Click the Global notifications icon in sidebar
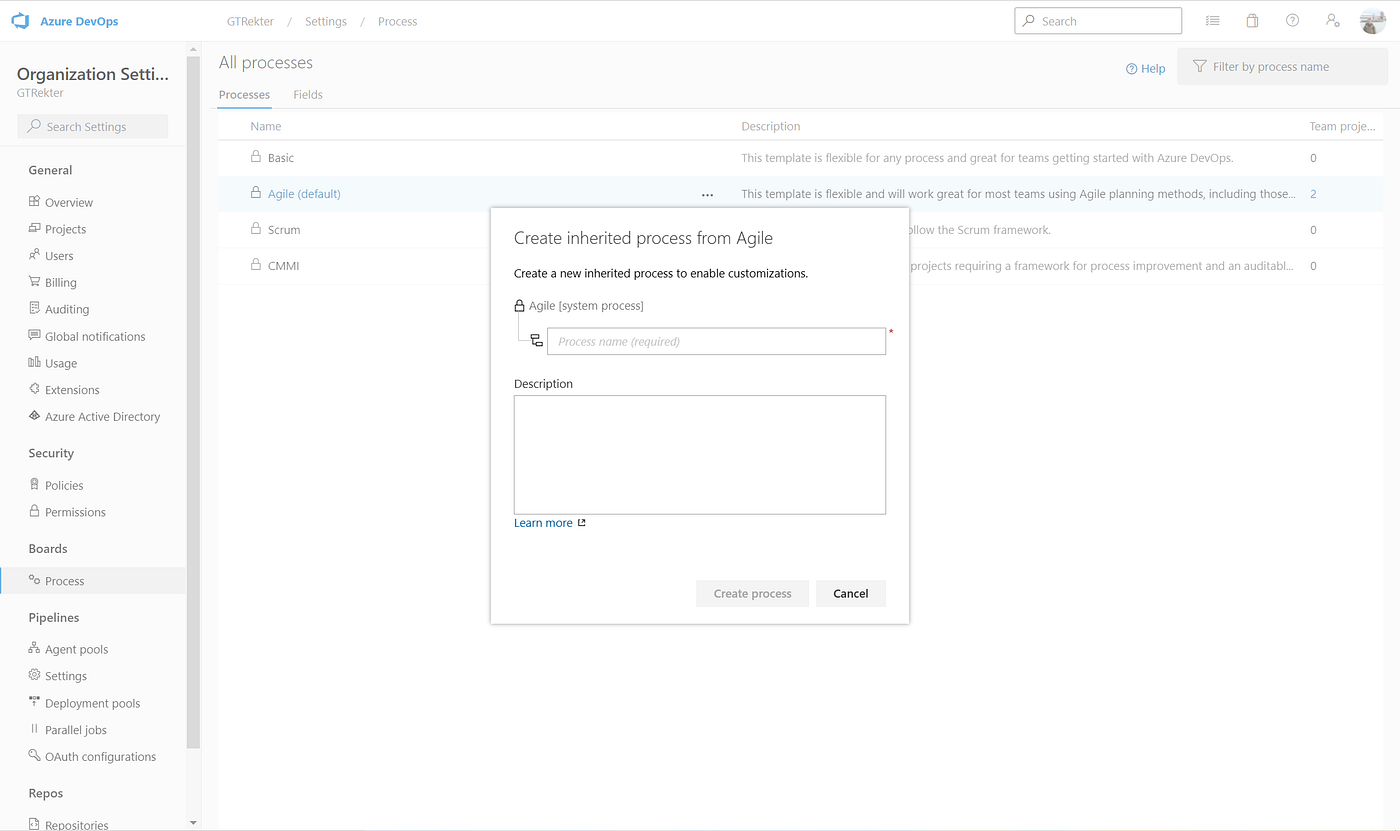Viewport: 1400px width, 831px height. point(34,335)
